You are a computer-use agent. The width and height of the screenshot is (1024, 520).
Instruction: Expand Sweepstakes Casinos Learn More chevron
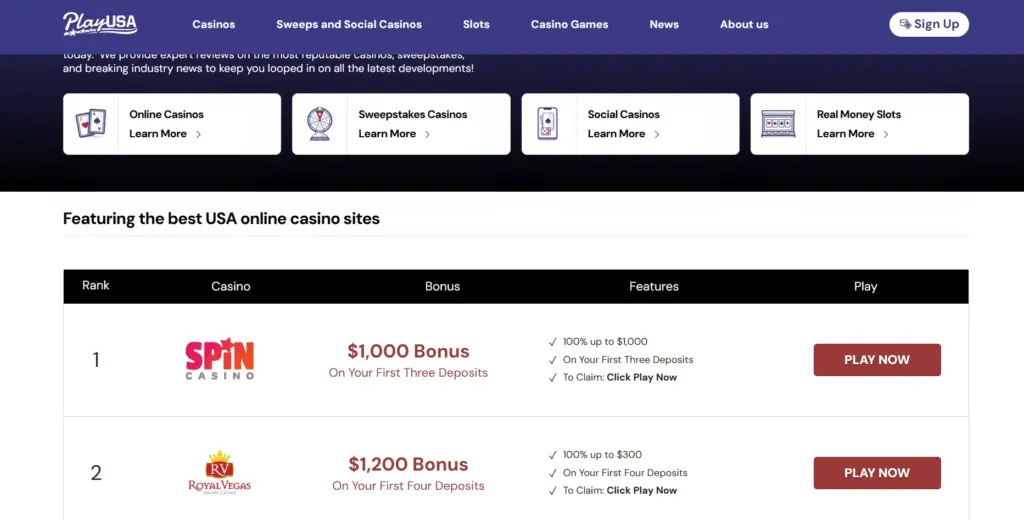pyautogui.click(x=428, y=134)
